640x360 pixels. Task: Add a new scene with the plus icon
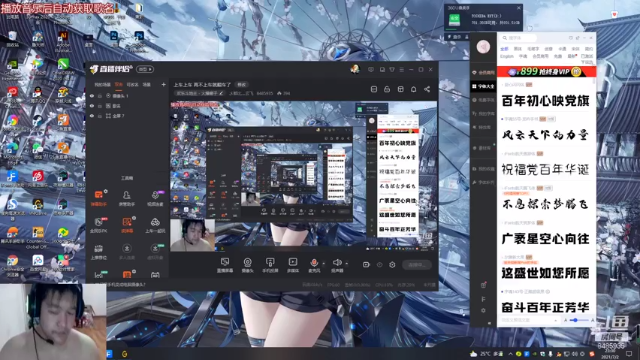tap(164, 84)
